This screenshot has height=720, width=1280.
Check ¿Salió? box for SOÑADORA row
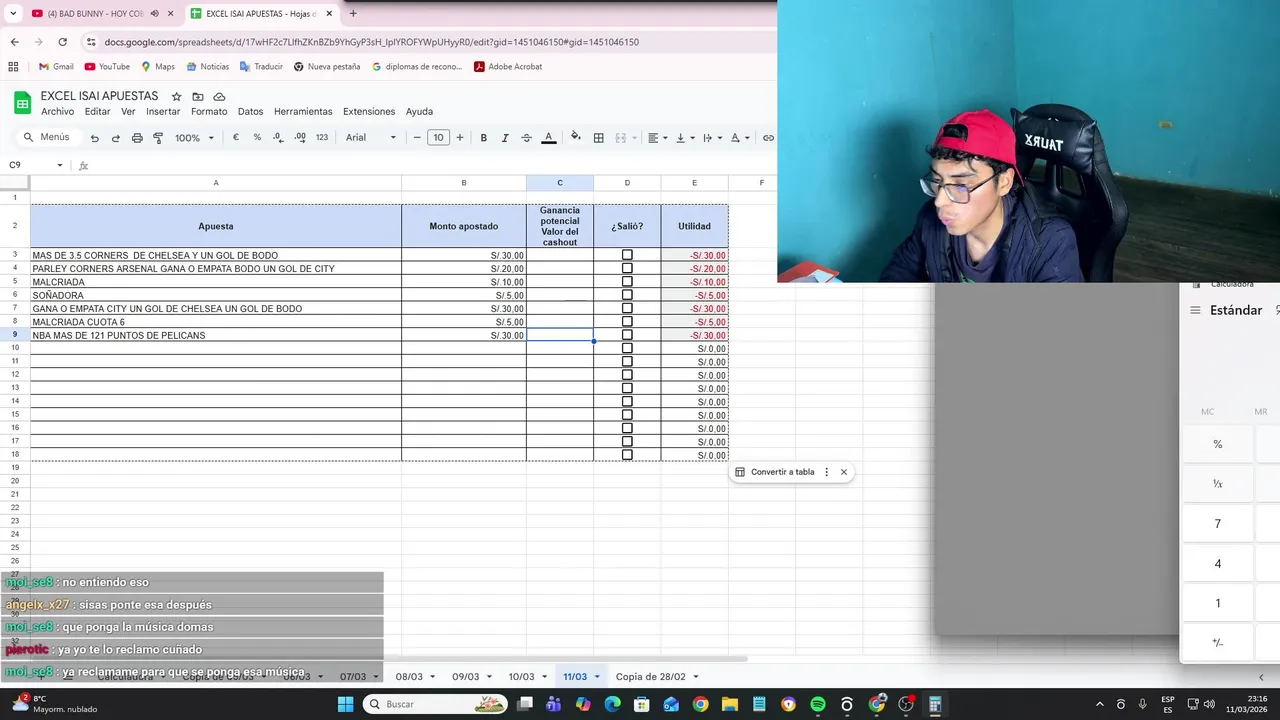coord(627,295)
